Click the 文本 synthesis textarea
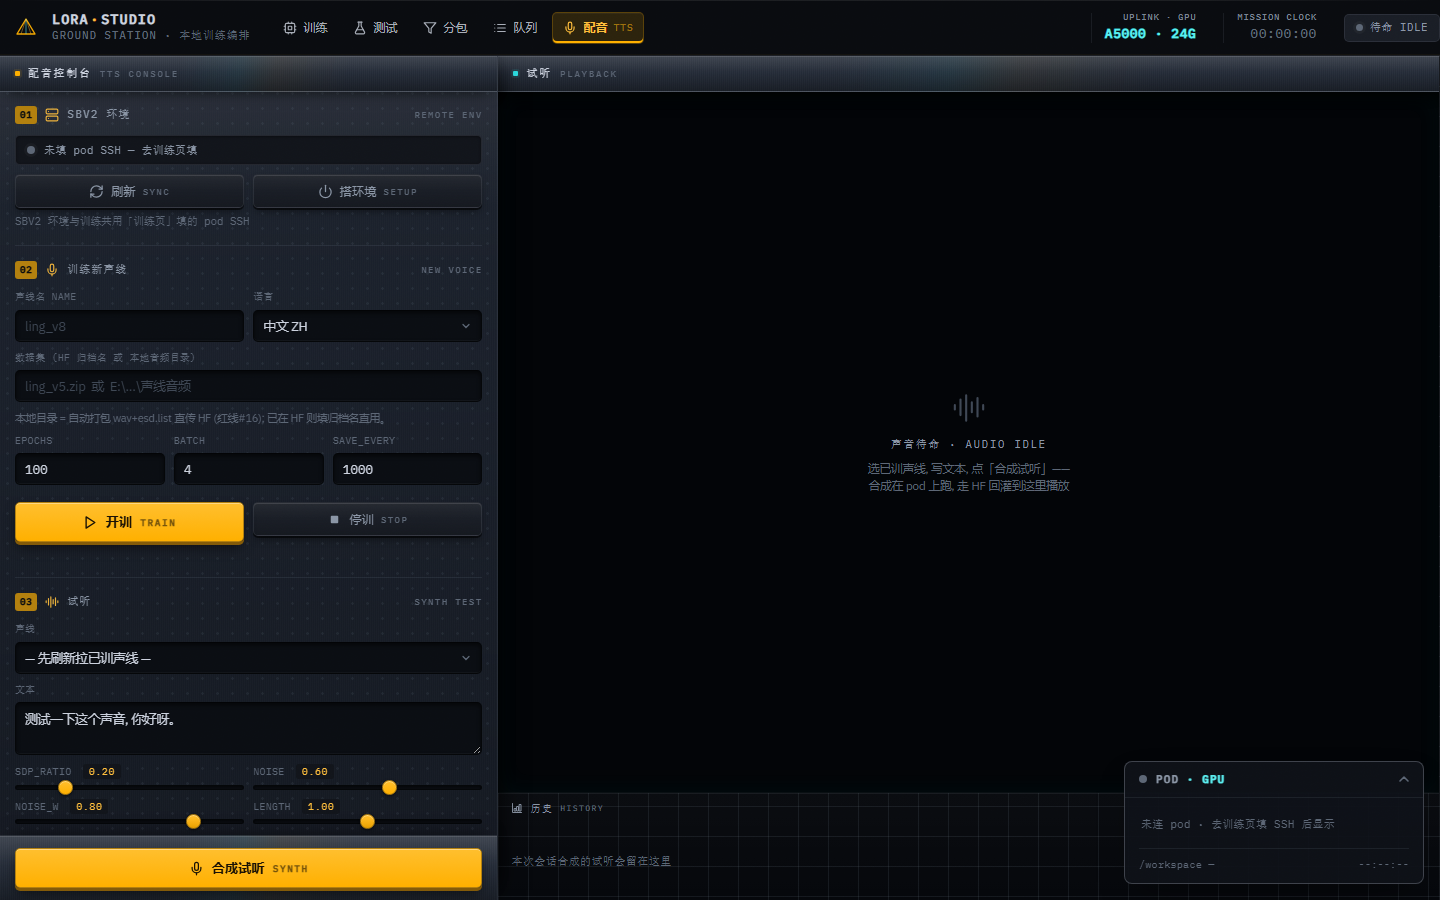This screenshot has width=1440, height=900. tap(248, 728)
